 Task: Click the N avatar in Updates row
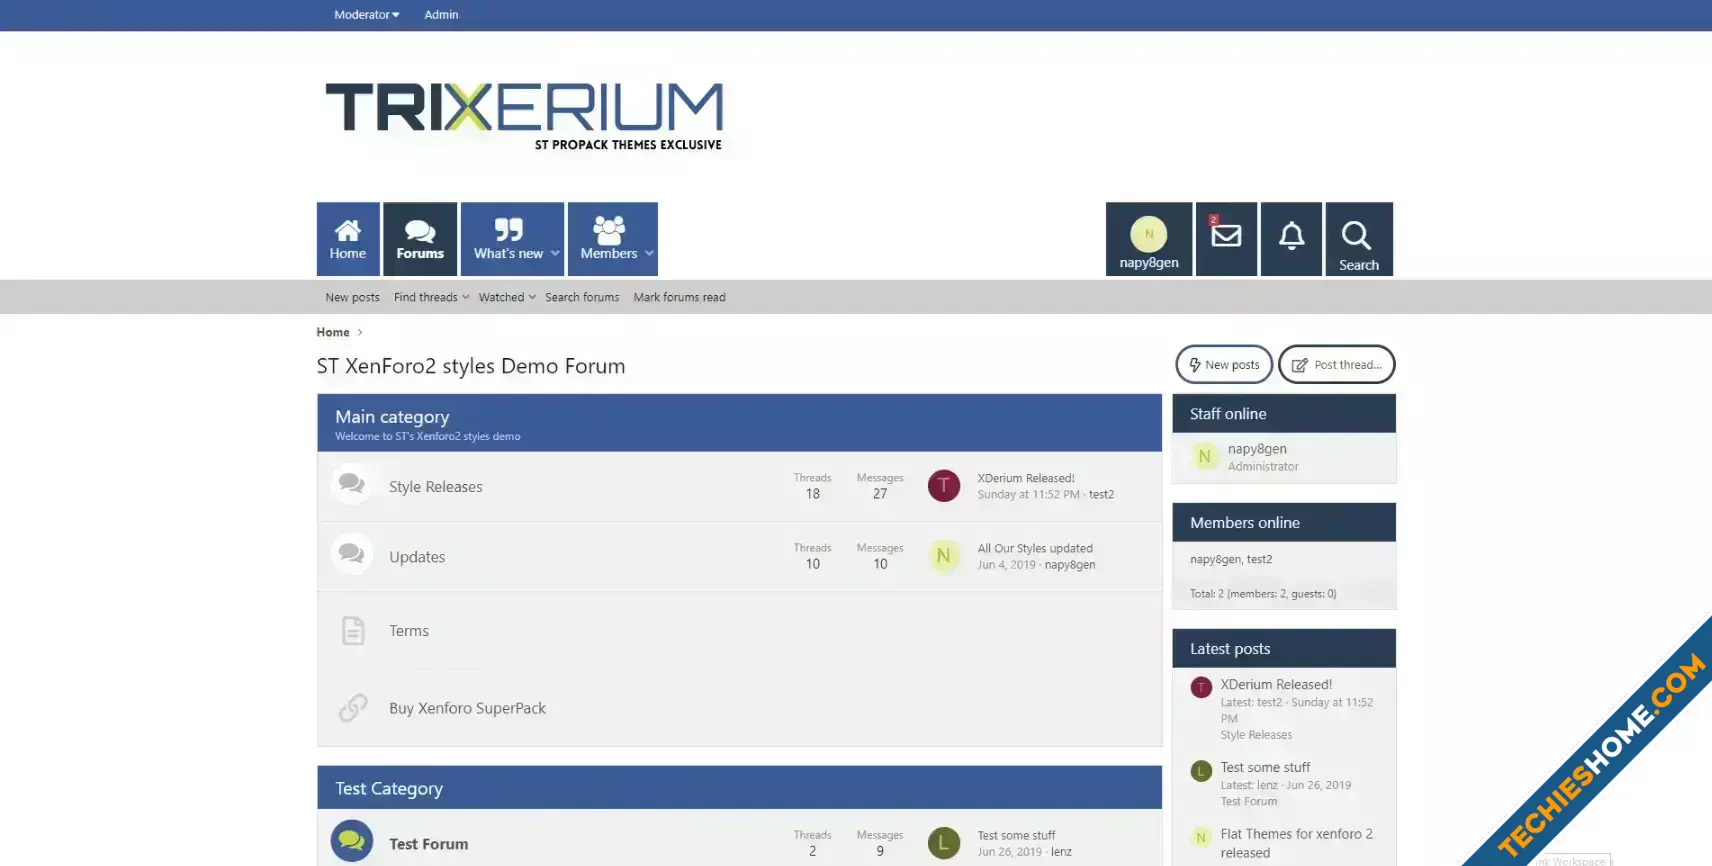point(944,556)
